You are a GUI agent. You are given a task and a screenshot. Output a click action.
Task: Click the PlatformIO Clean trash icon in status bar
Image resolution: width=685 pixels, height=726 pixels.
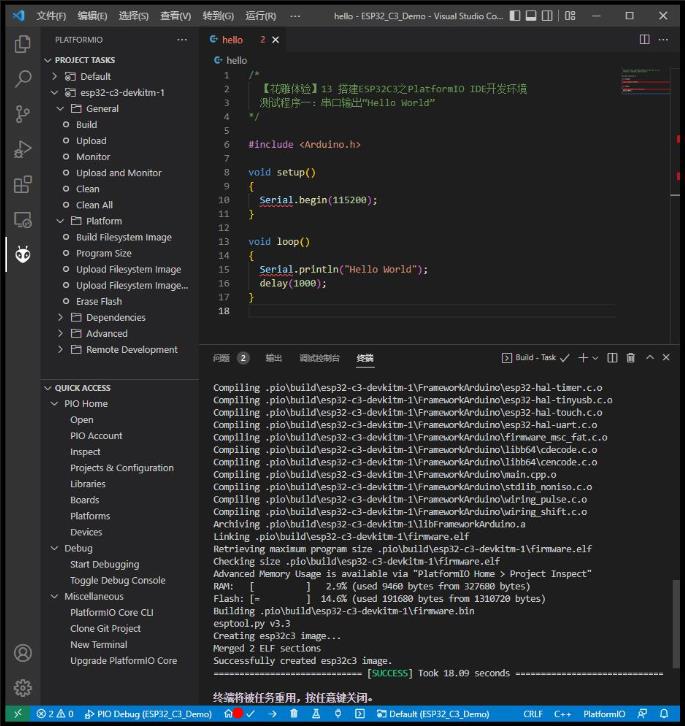294,713
